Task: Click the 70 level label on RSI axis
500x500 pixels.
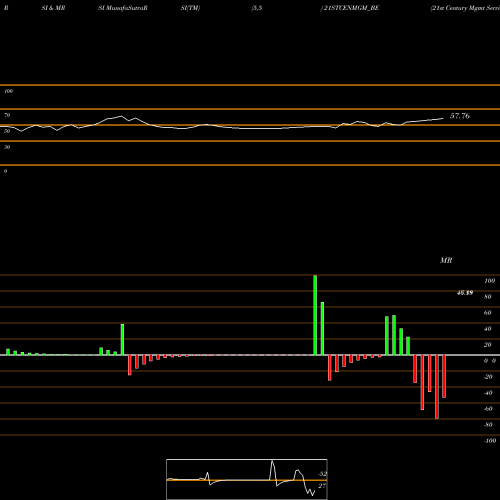Action: [x=7, y=115]
